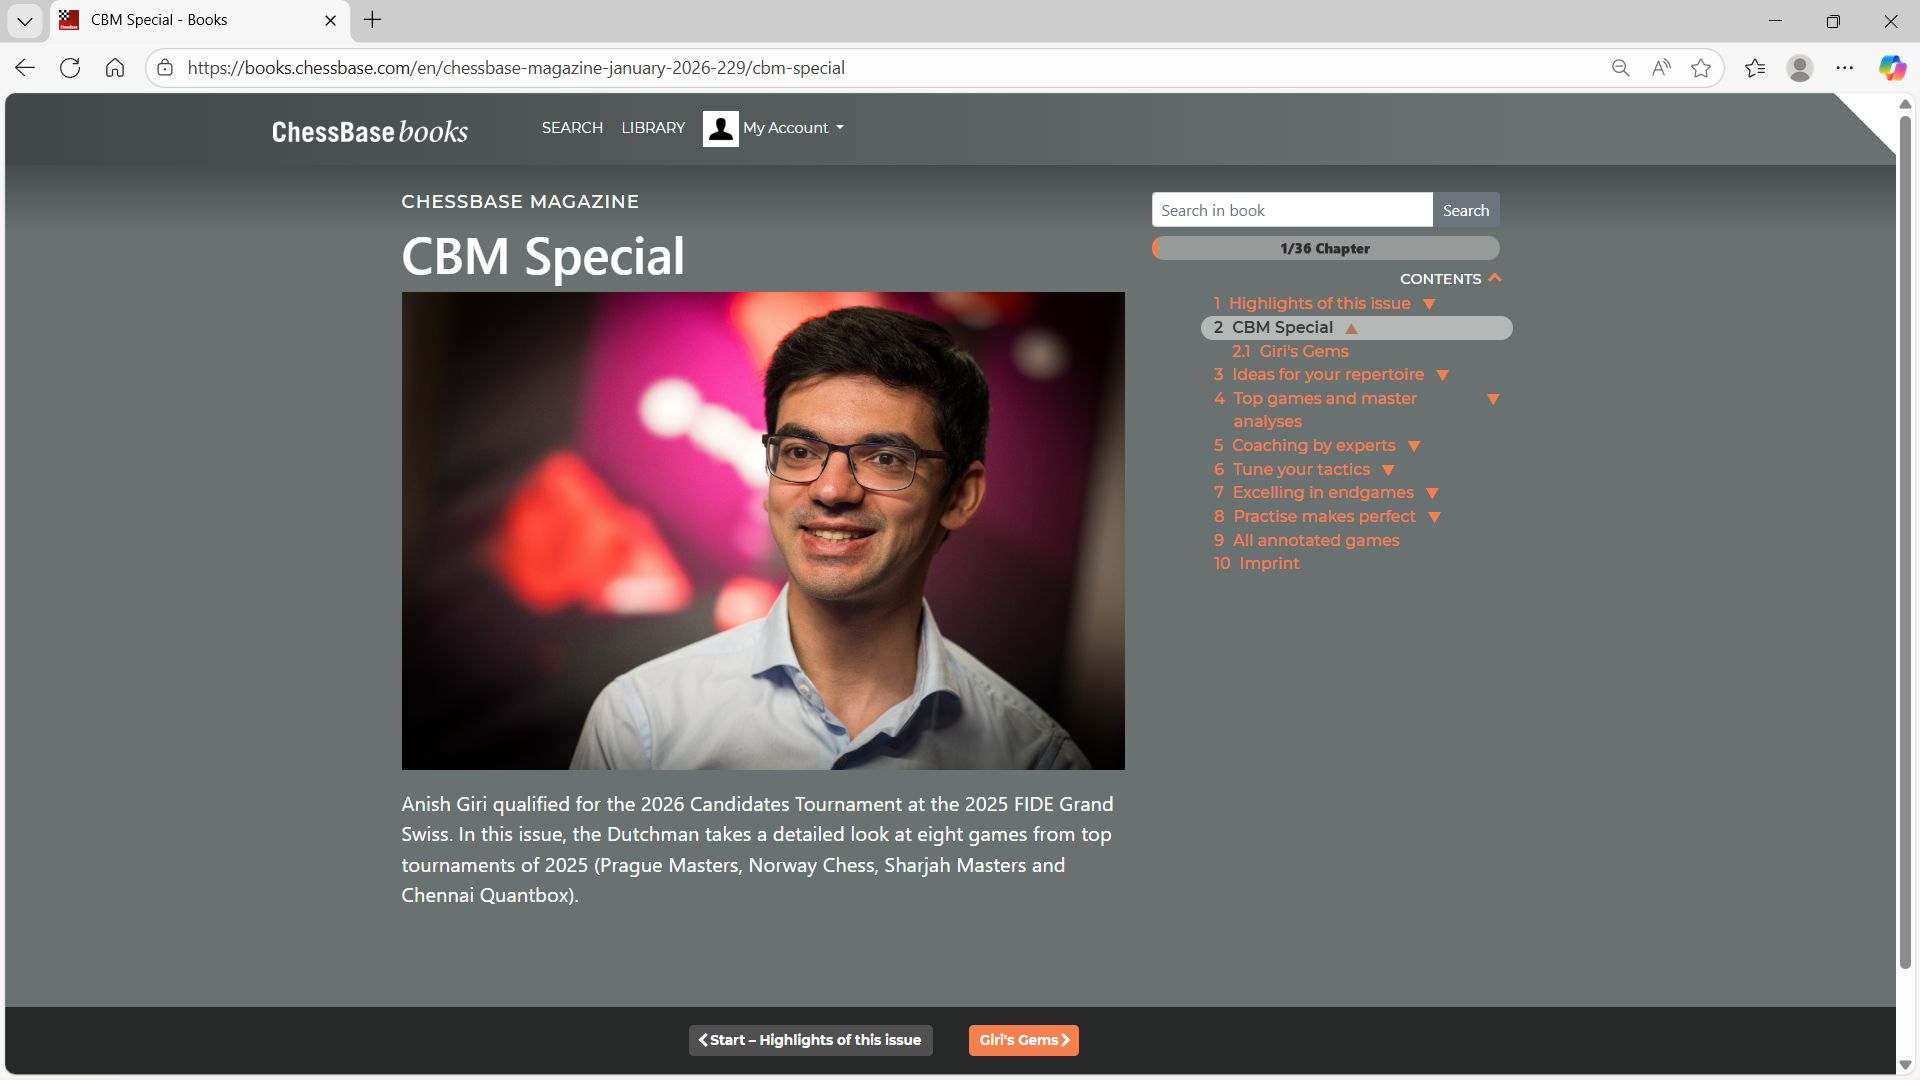Viewport: 1920px width, 1080px height.
Task: Expand Highlights of this issue chapter
Action: click(1429, 304)
